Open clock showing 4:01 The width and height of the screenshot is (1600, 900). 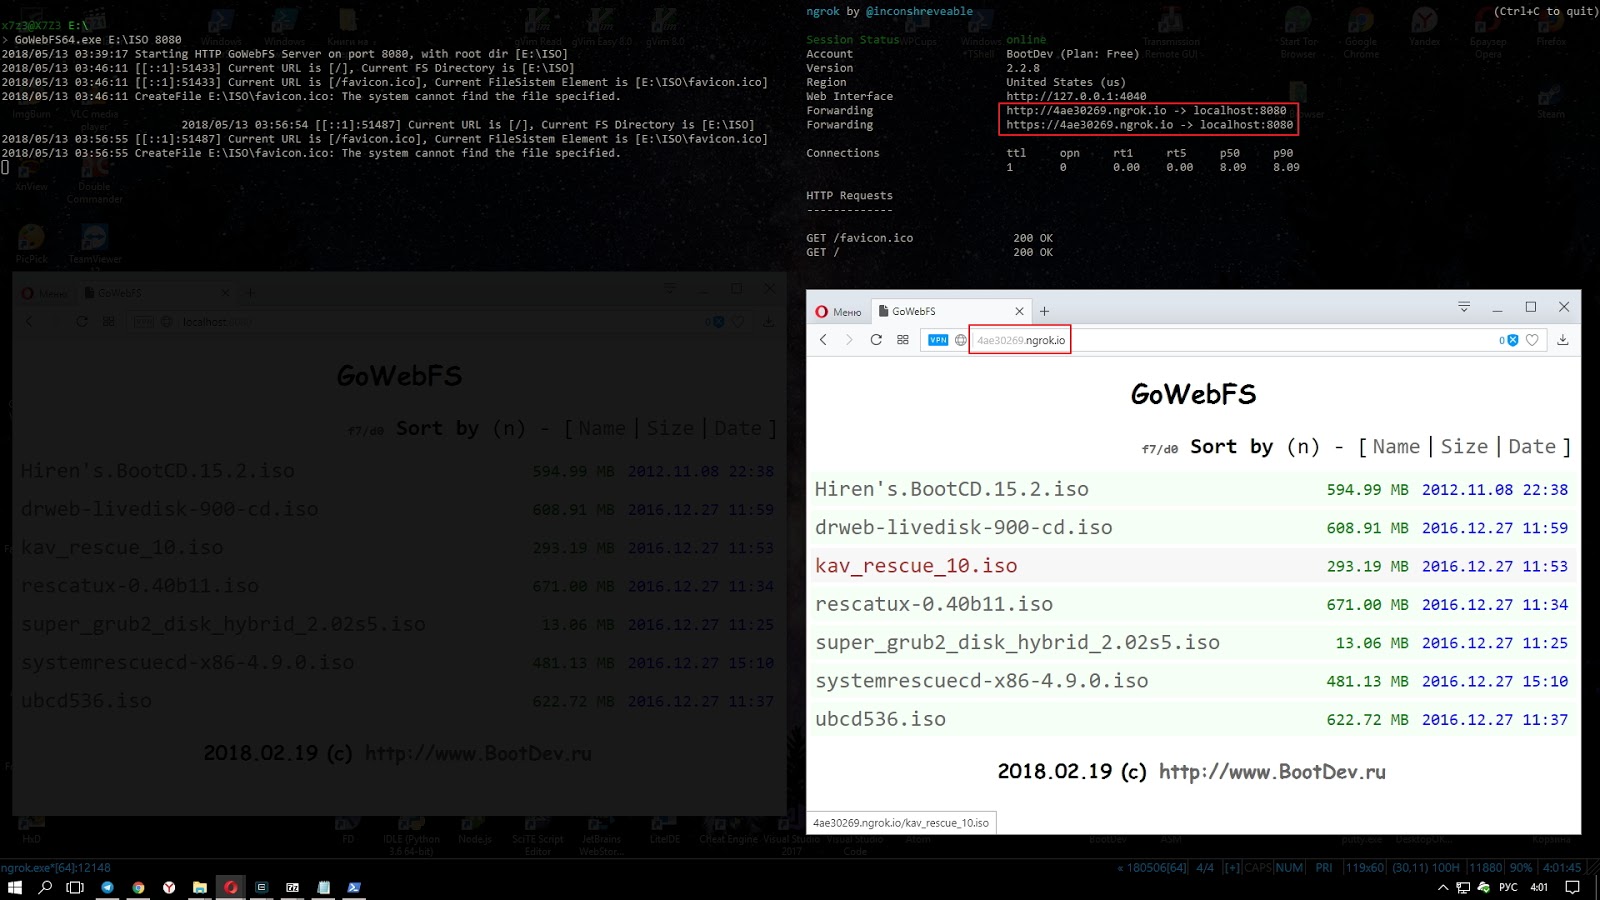pos(1539,887)
